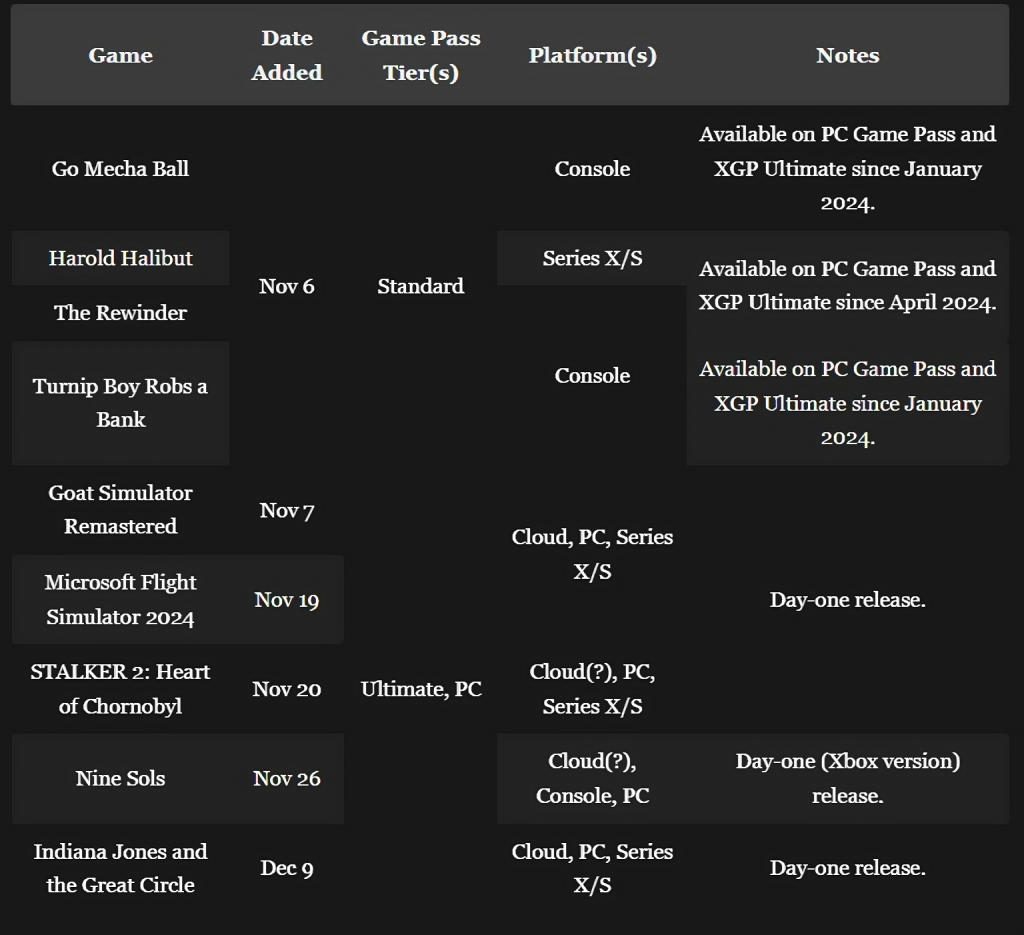The width and height of the screenshot is (1024, 935).
Task: Click the Ultimate, PC tier cell
Action: tap(421, 689)
